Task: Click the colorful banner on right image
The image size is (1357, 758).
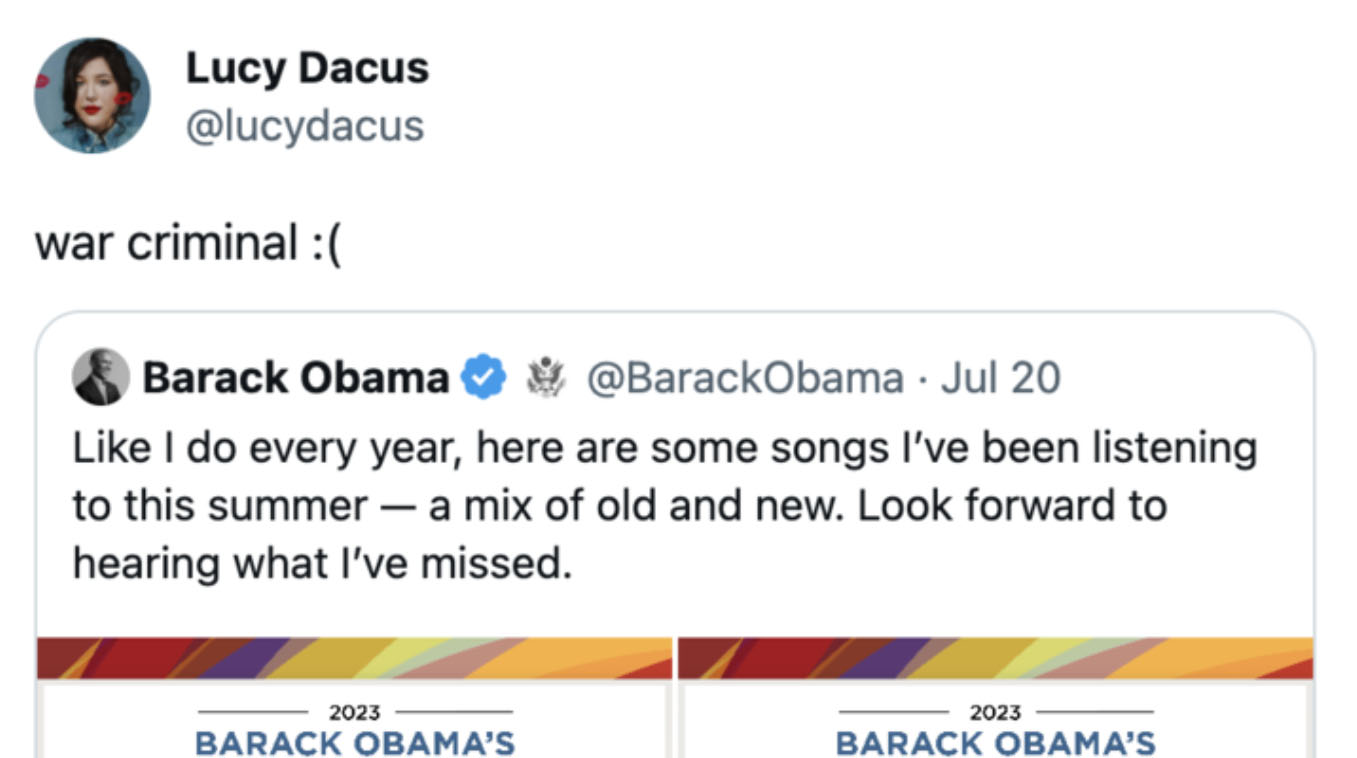Action: click(x=995, y=658)
